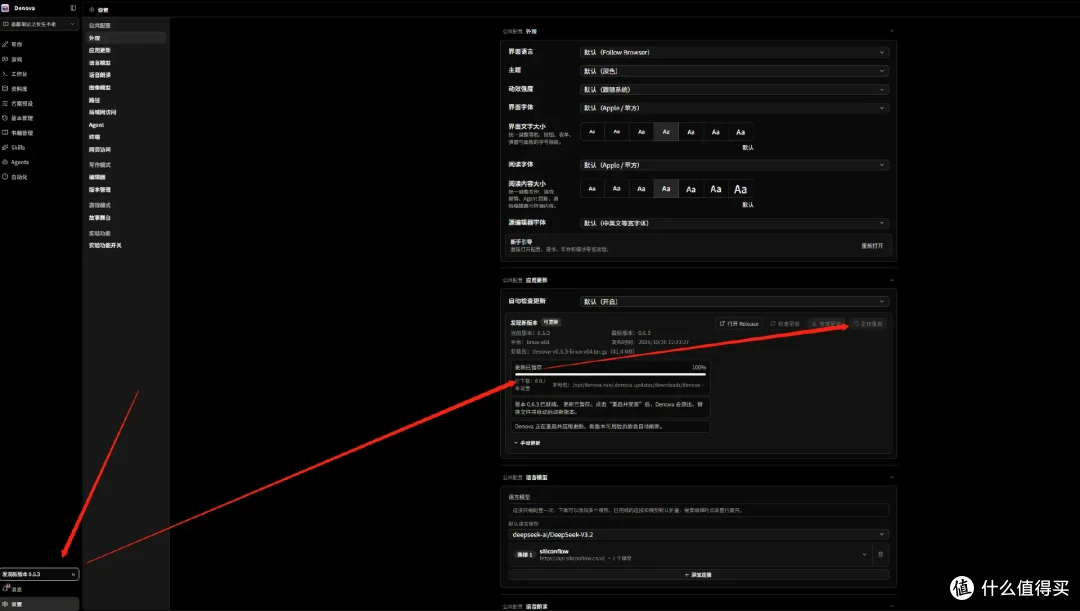Viewport: 1080px width, 611px height.
Task: Click the 打开 Release button
Action: (739, 324)
